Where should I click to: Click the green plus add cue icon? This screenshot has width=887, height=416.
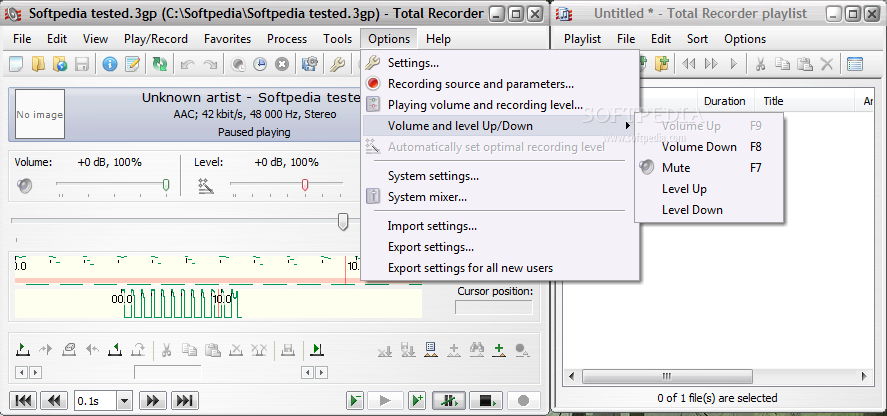[x=499, y=349]
